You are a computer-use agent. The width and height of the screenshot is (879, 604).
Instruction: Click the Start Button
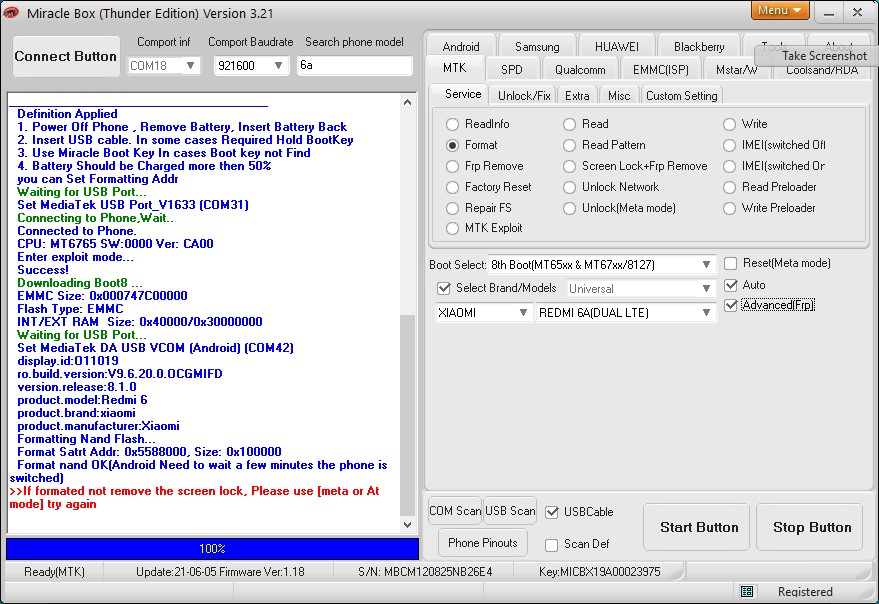pyautogui.click(x=698, y=527)
